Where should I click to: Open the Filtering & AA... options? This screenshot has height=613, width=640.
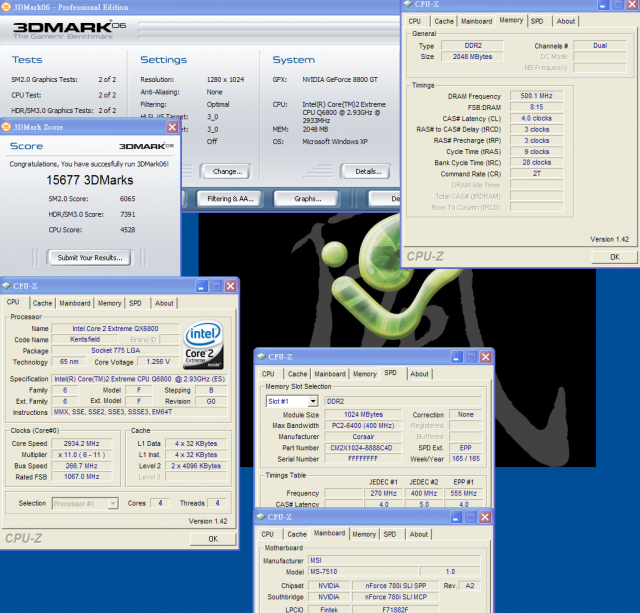tap(230, 199)
